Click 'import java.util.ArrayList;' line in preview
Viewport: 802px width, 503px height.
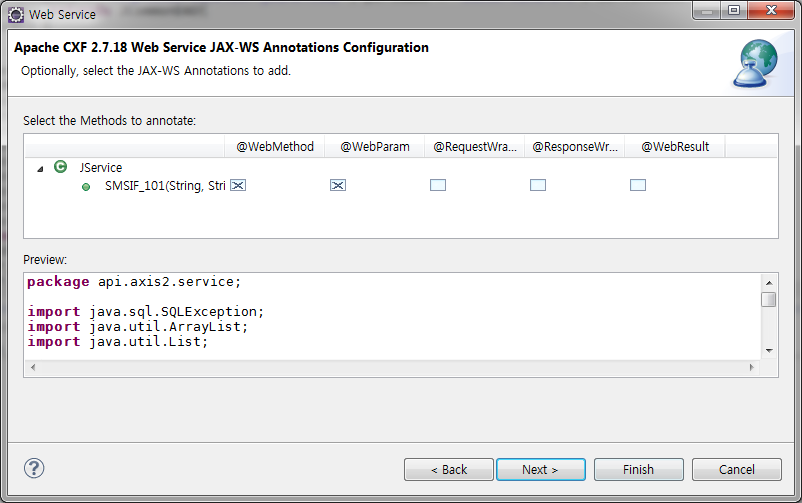point(138,326)
